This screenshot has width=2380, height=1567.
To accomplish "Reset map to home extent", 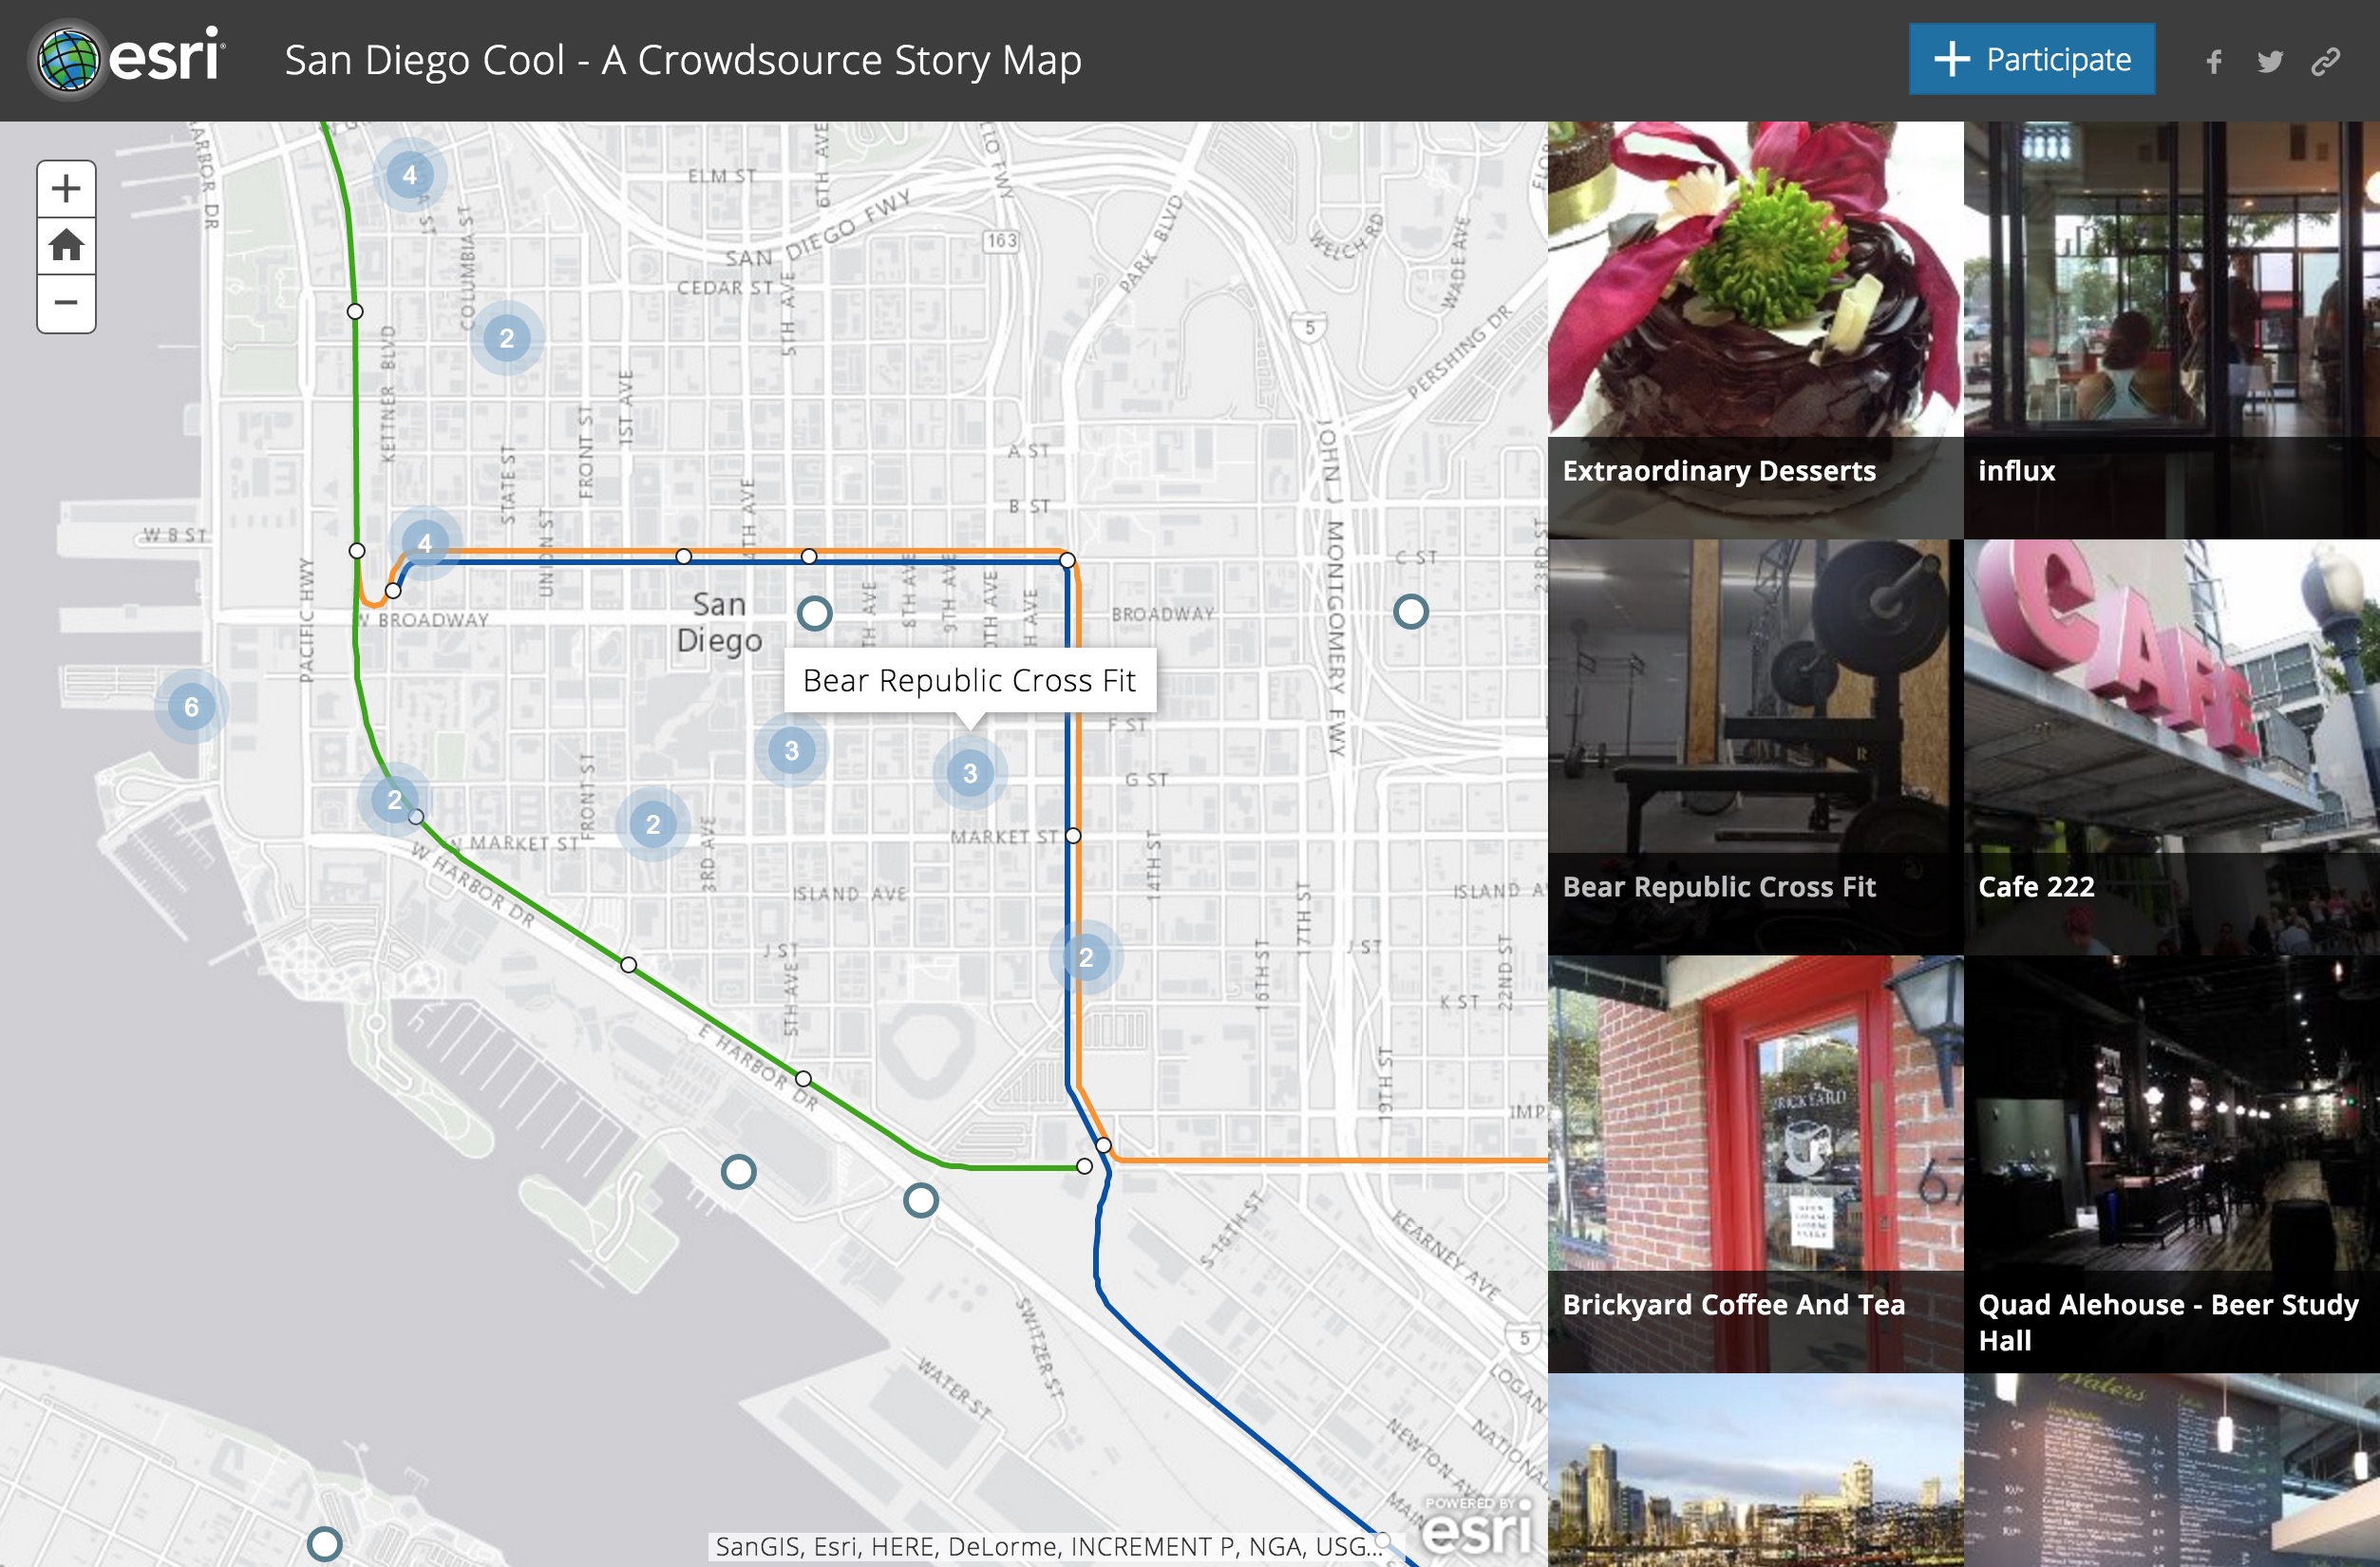I will pyautogui.click(x=66, y=245).
